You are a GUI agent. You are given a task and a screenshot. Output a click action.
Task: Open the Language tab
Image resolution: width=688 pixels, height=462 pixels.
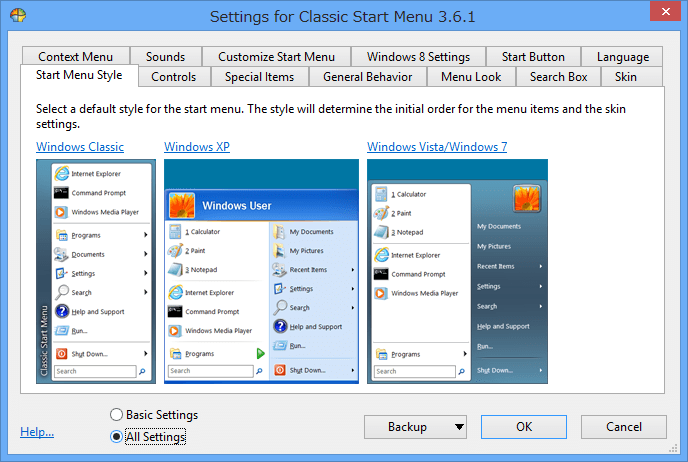622,57
